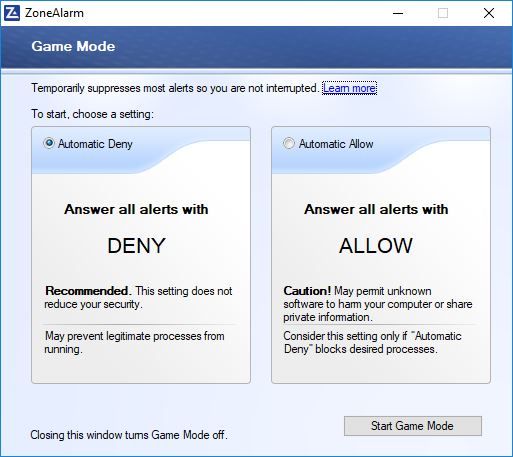The width and height of the screenshot is (513, 457).
Task: Click "Consider this setting only if" note
Action: pyautogui.click(x=372, y=342)
